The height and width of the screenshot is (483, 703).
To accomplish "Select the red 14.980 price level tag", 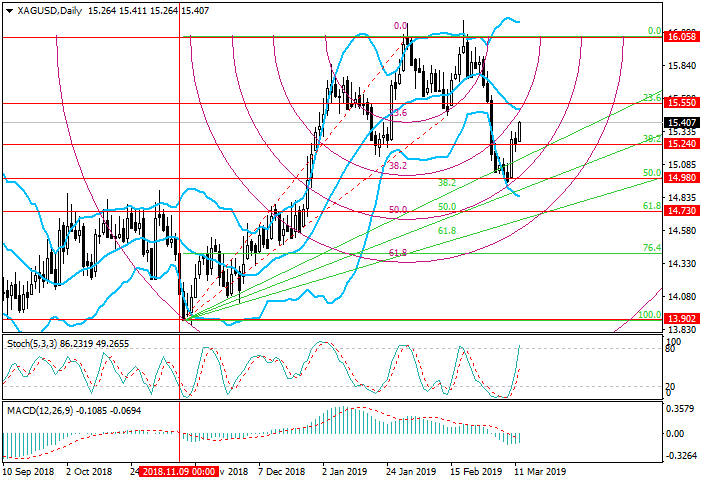I will point(683,179).
